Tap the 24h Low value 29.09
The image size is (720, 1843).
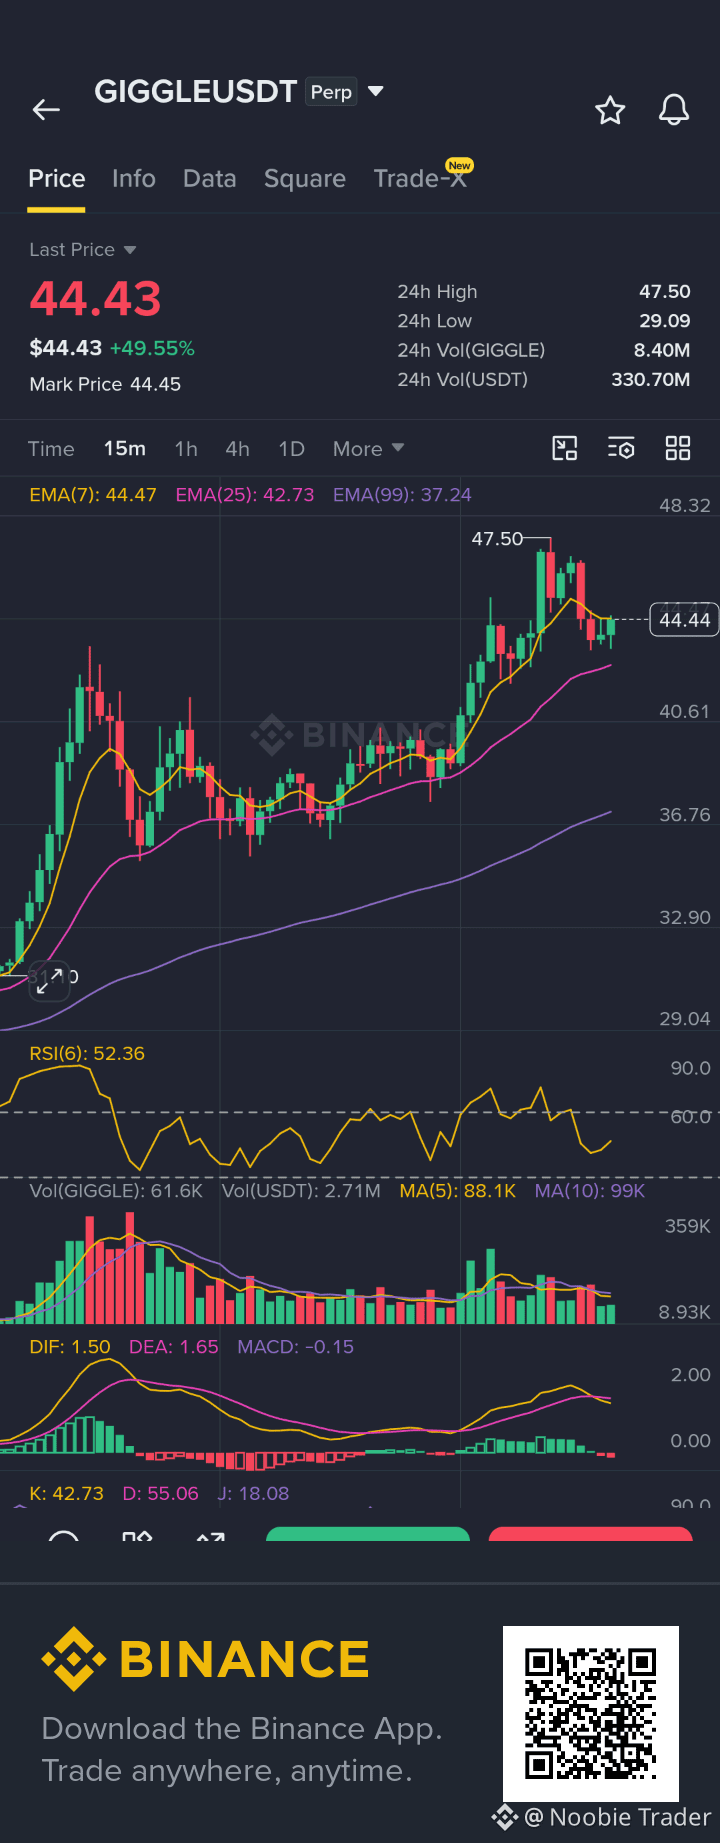pyautogui.click(x=665, y=321)
